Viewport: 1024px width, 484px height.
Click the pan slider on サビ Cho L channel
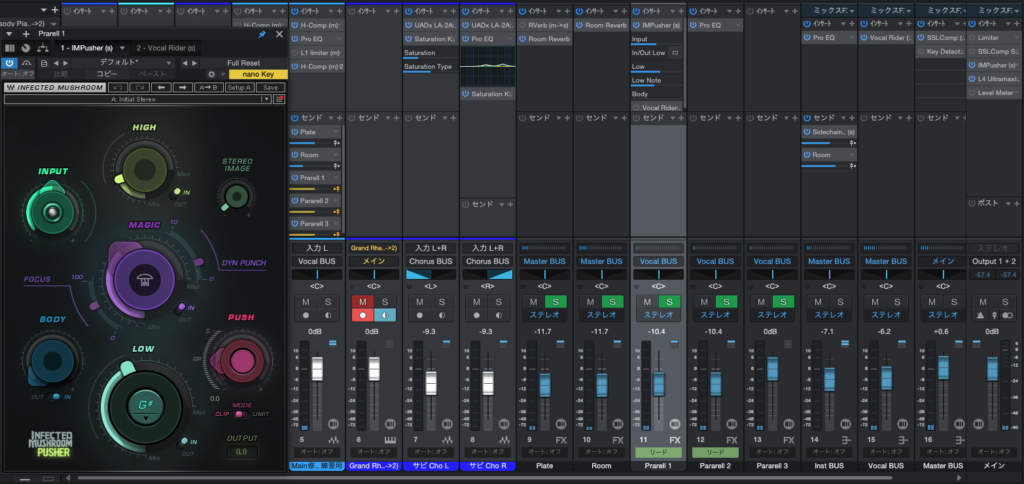coord(431,274)
